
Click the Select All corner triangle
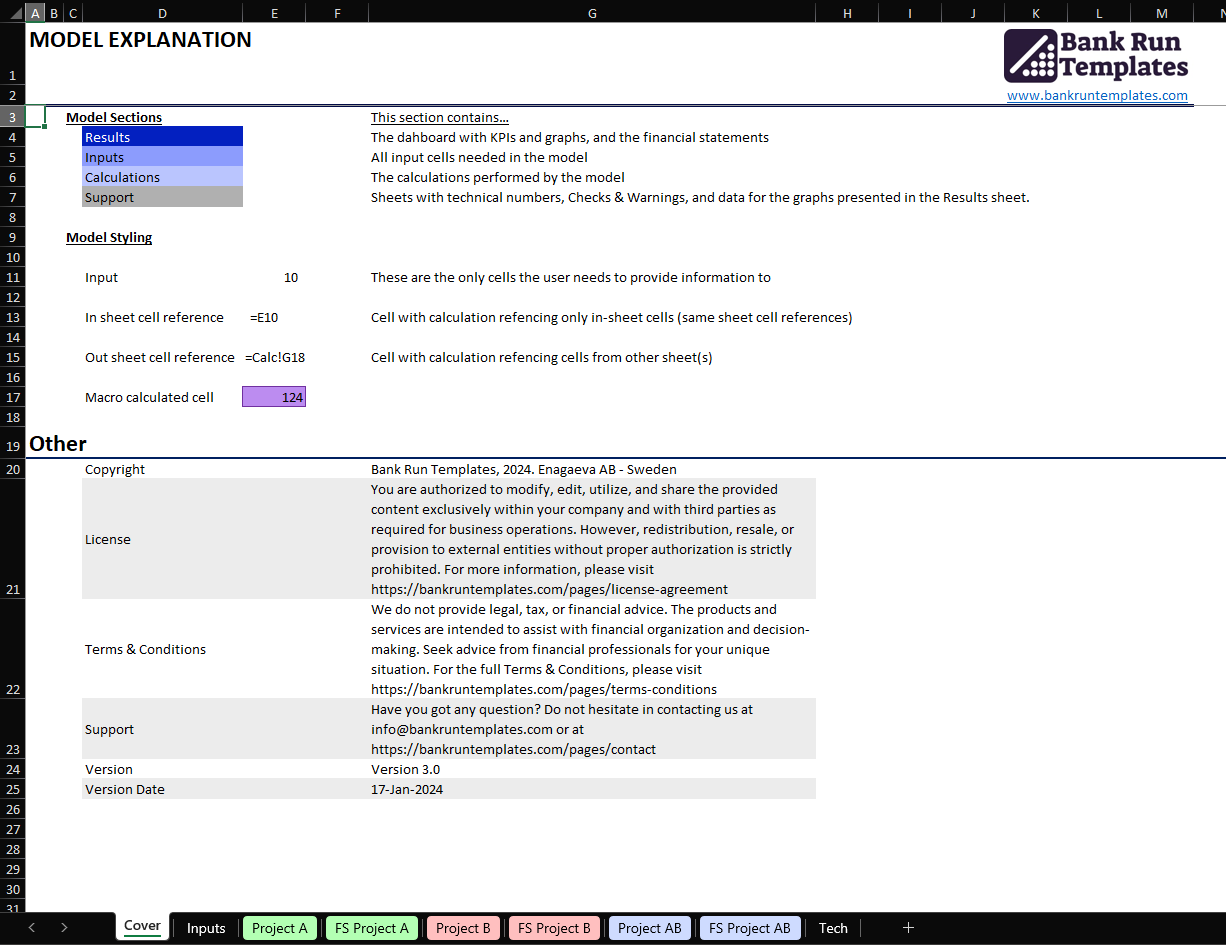click(x=12, y=13)
